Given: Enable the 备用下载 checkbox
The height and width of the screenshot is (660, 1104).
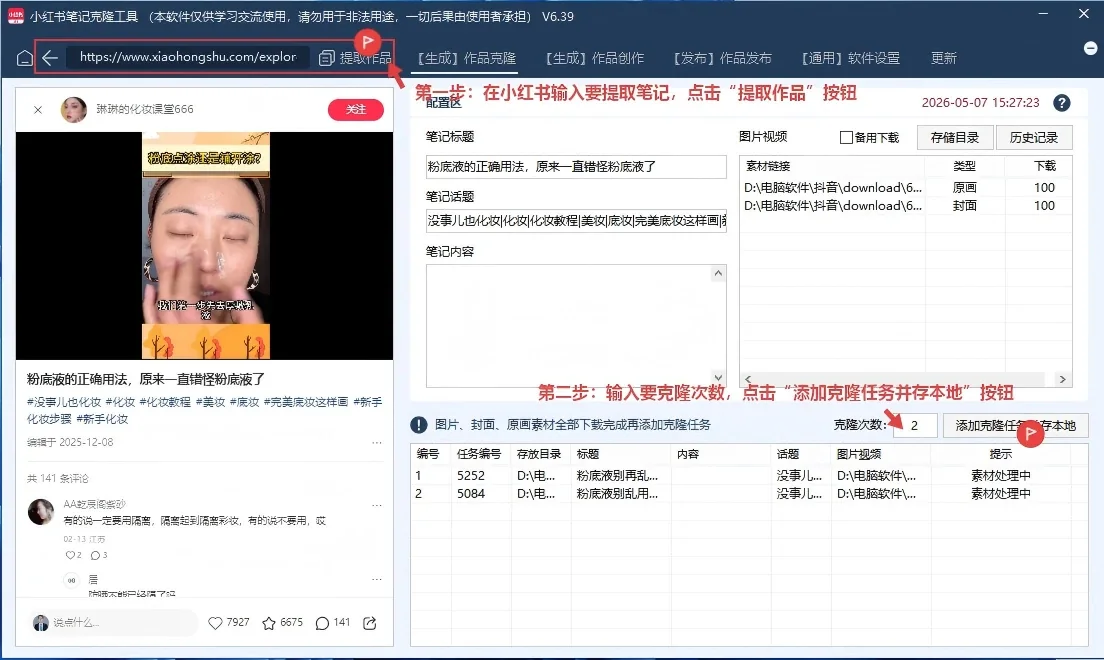Looking at the screenshot, I should click(x=846, y=137).
